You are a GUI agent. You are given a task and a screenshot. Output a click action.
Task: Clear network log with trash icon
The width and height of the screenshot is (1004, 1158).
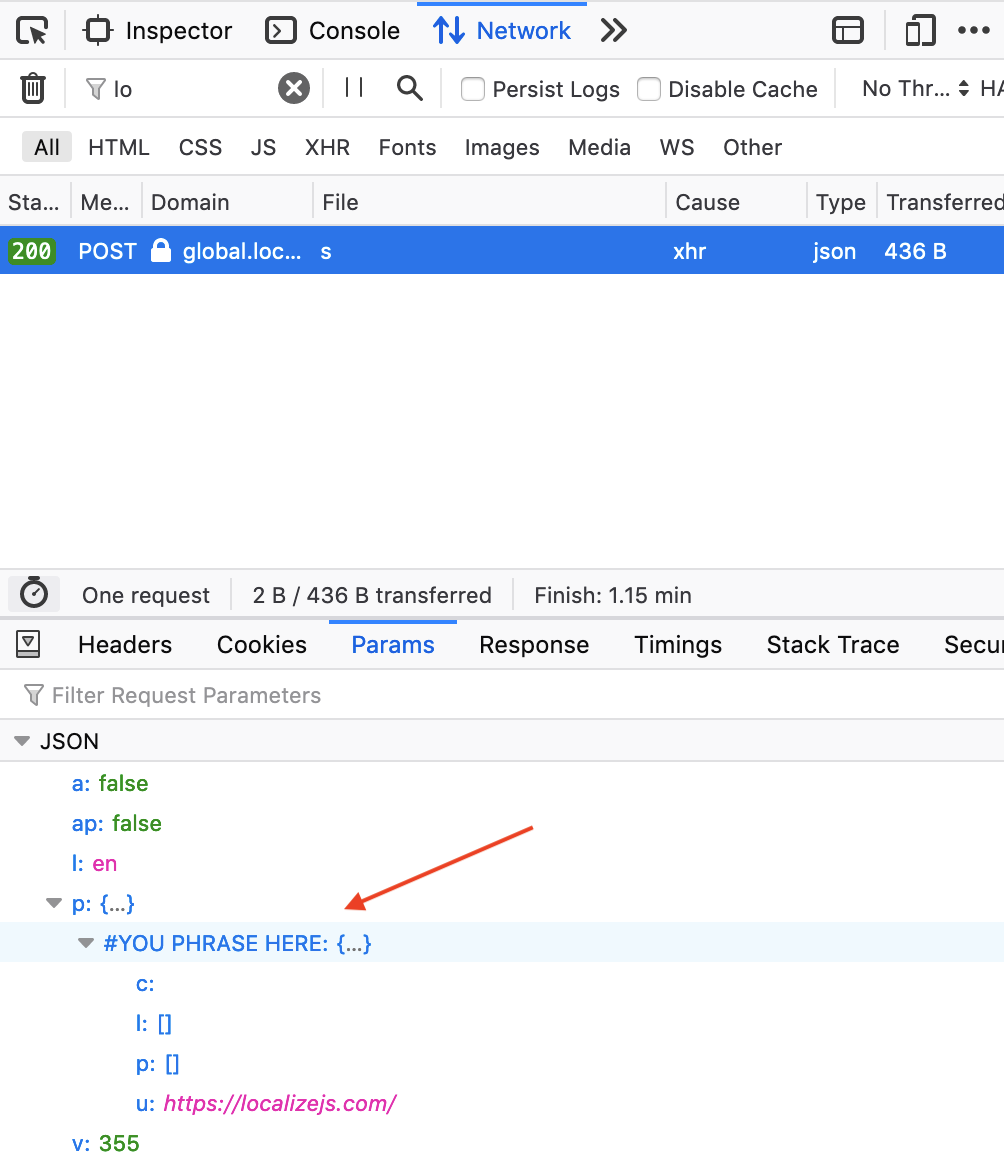click(x=33, y=89)
